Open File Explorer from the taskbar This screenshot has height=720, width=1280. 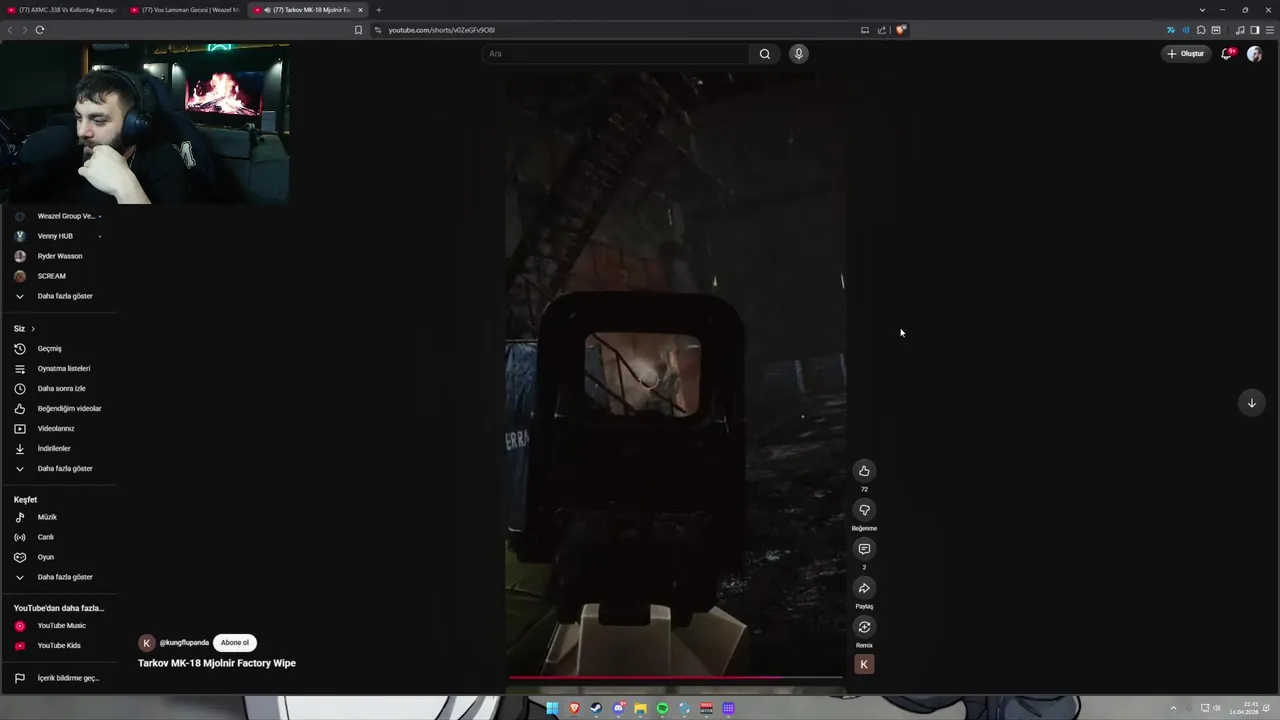(x=640, y=708)
